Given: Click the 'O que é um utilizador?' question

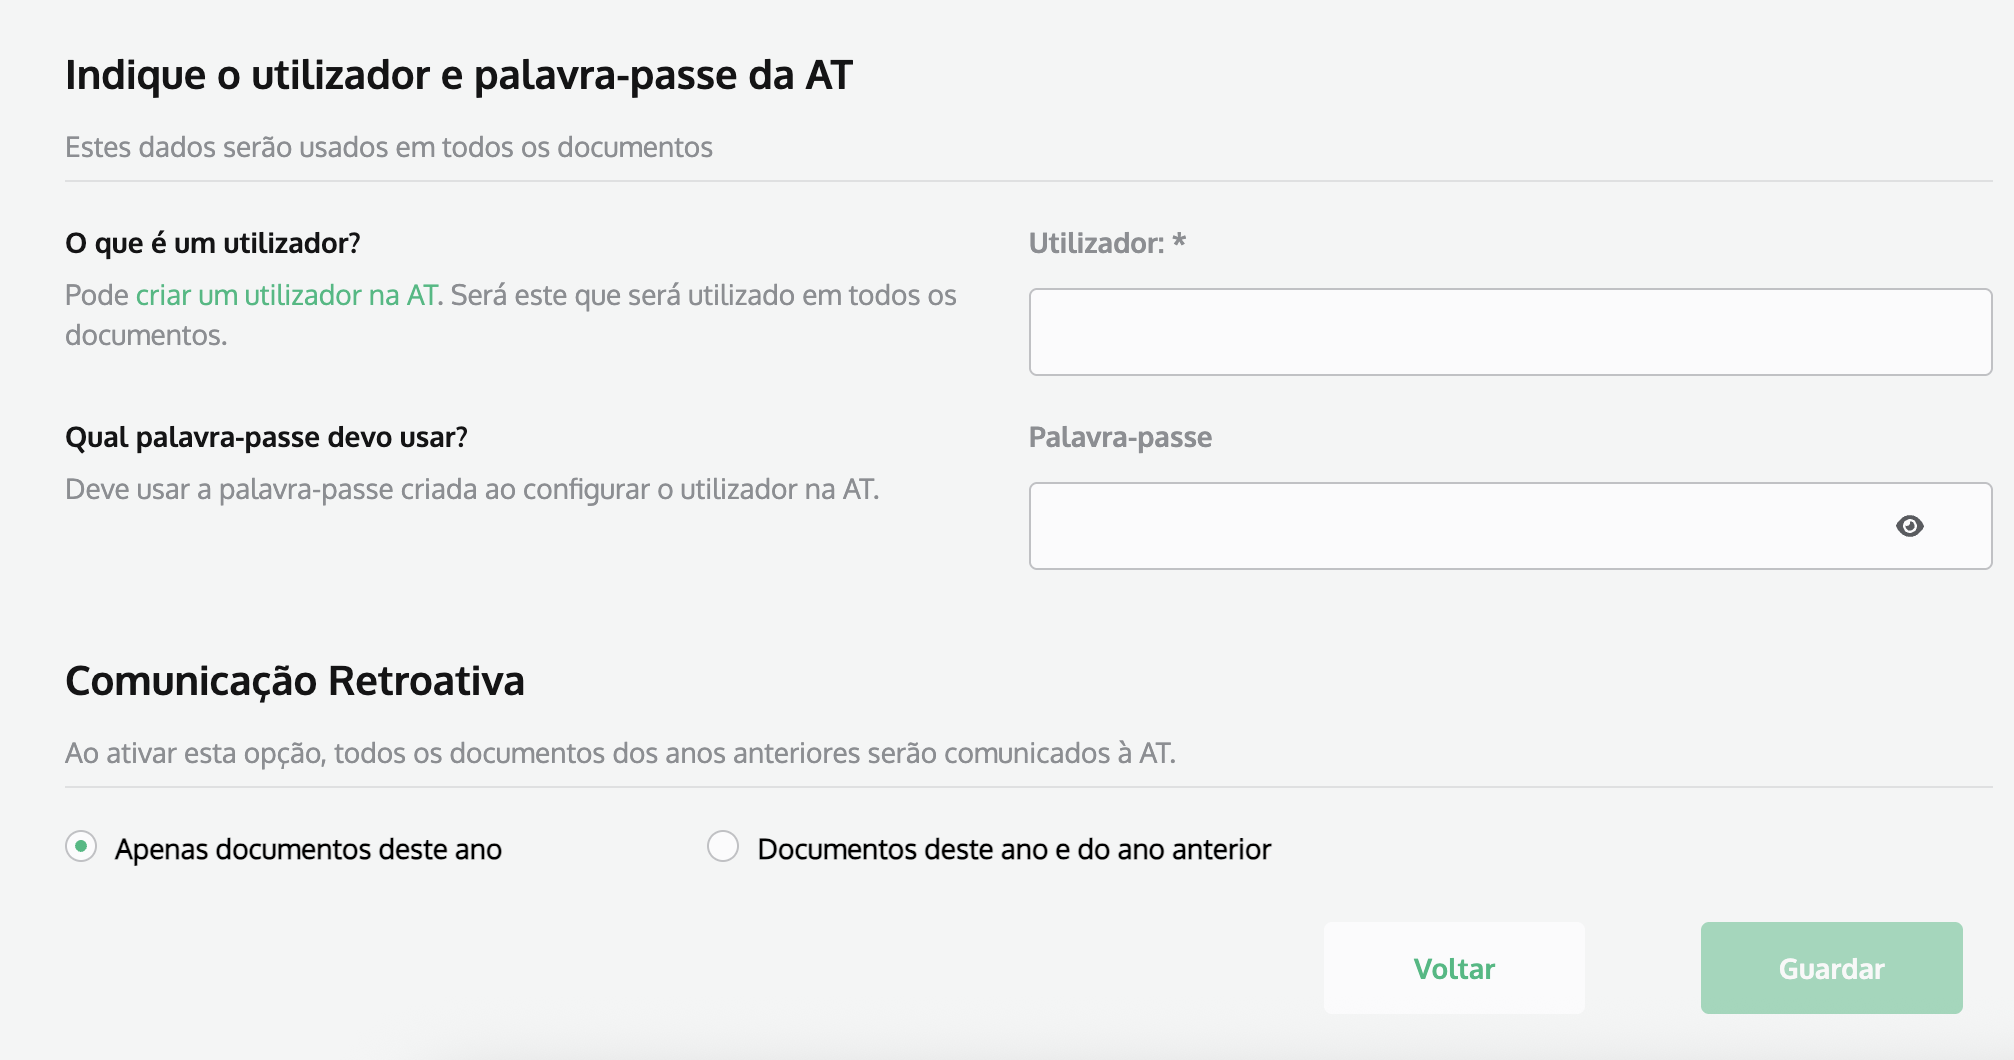Looking at the screenshot, I should [x=213, y=243].
